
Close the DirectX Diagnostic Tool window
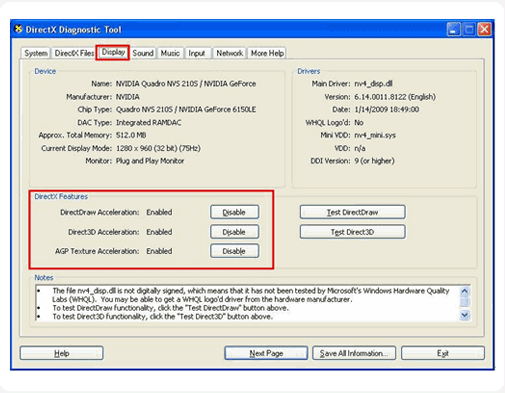pyautogui.click(x=484, y=30)
